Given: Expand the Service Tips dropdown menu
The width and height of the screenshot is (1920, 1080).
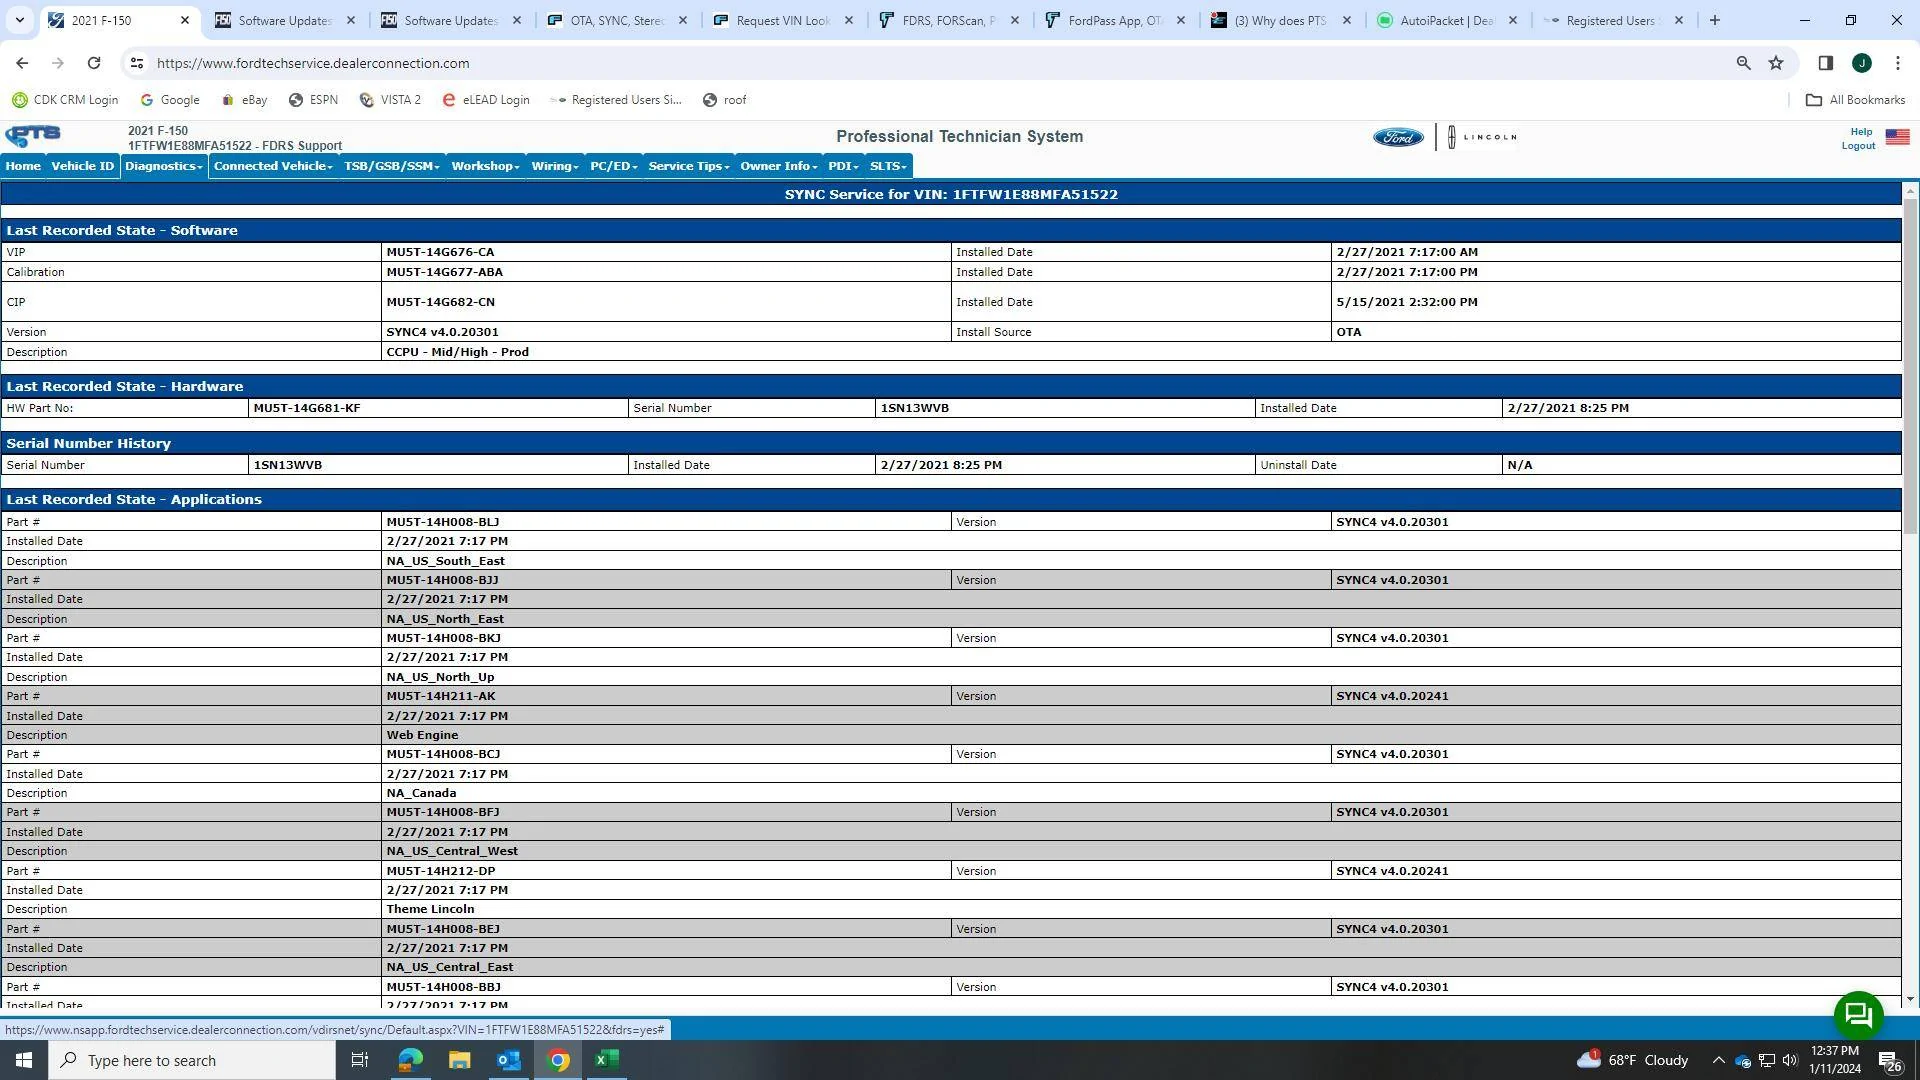Looking at the screenshot, I should [689, 166].
